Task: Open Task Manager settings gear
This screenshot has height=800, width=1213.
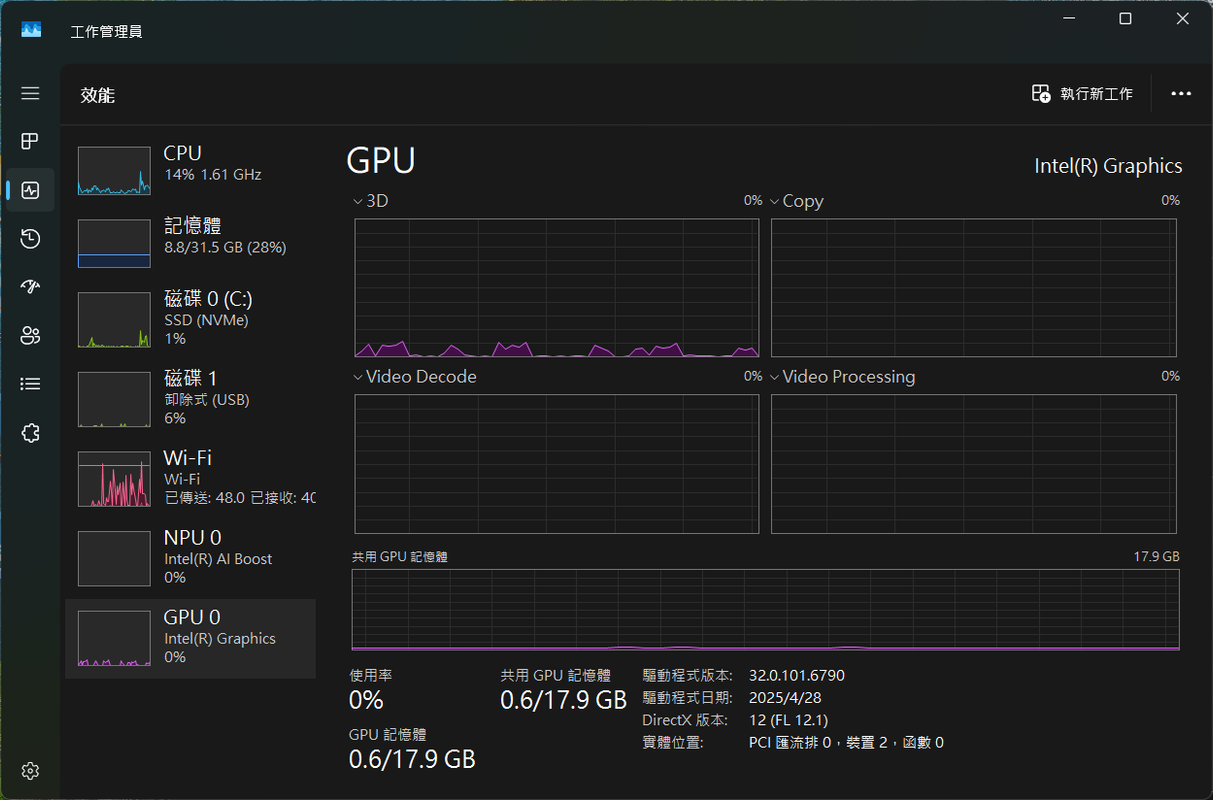Action: tap(30, 771)
